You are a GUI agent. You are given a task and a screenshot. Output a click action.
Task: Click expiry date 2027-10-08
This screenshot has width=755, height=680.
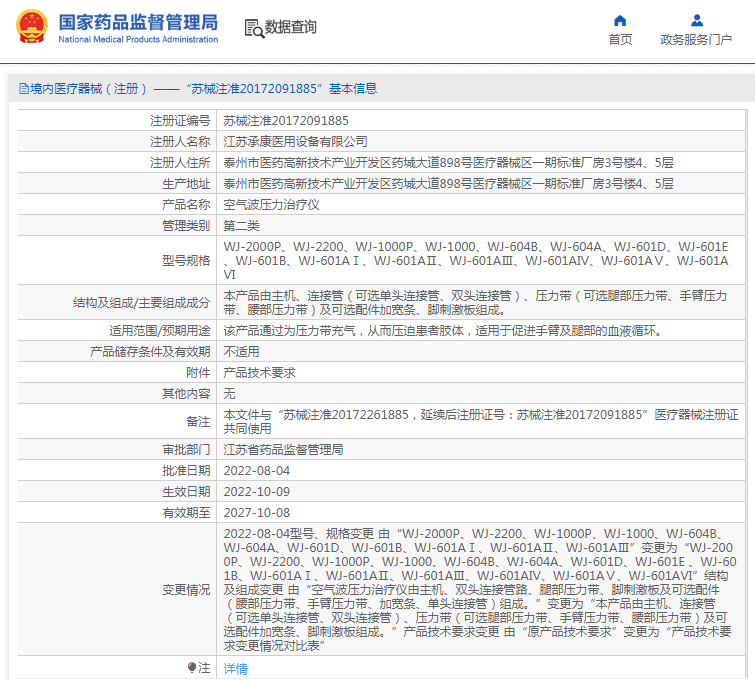257,513
